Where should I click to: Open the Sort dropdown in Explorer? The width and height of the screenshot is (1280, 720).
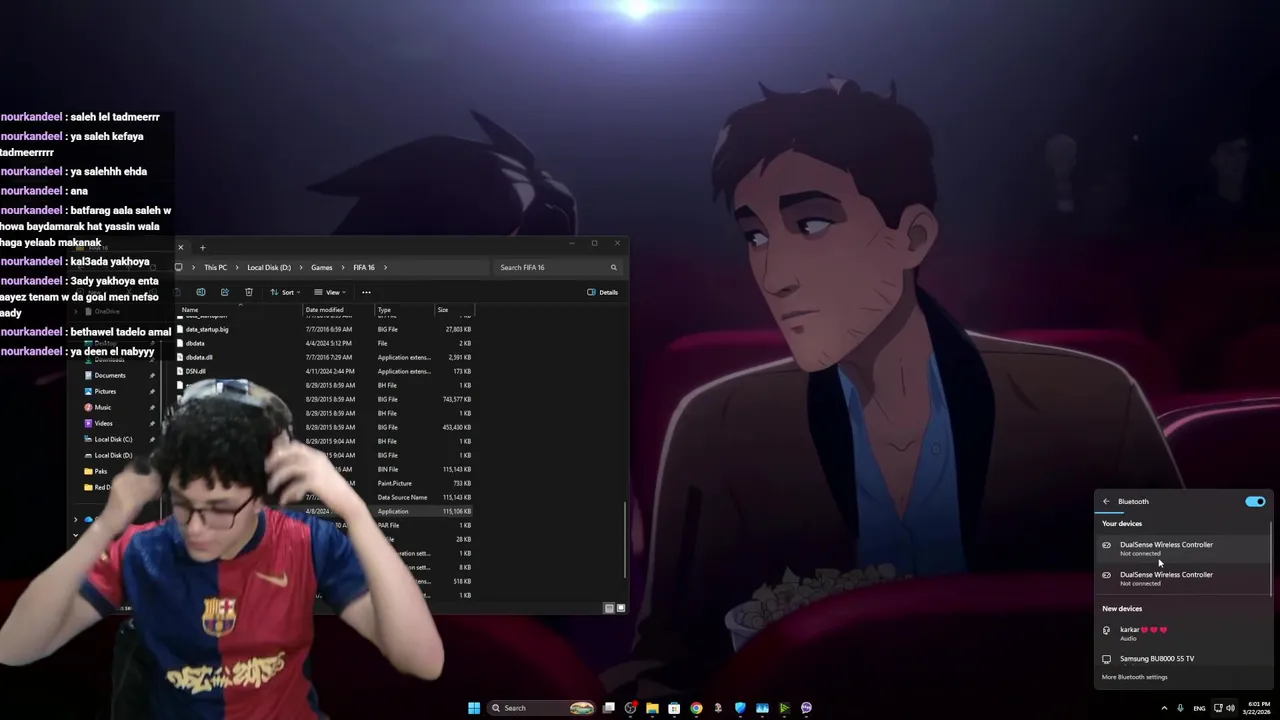(x=285, y=292)
